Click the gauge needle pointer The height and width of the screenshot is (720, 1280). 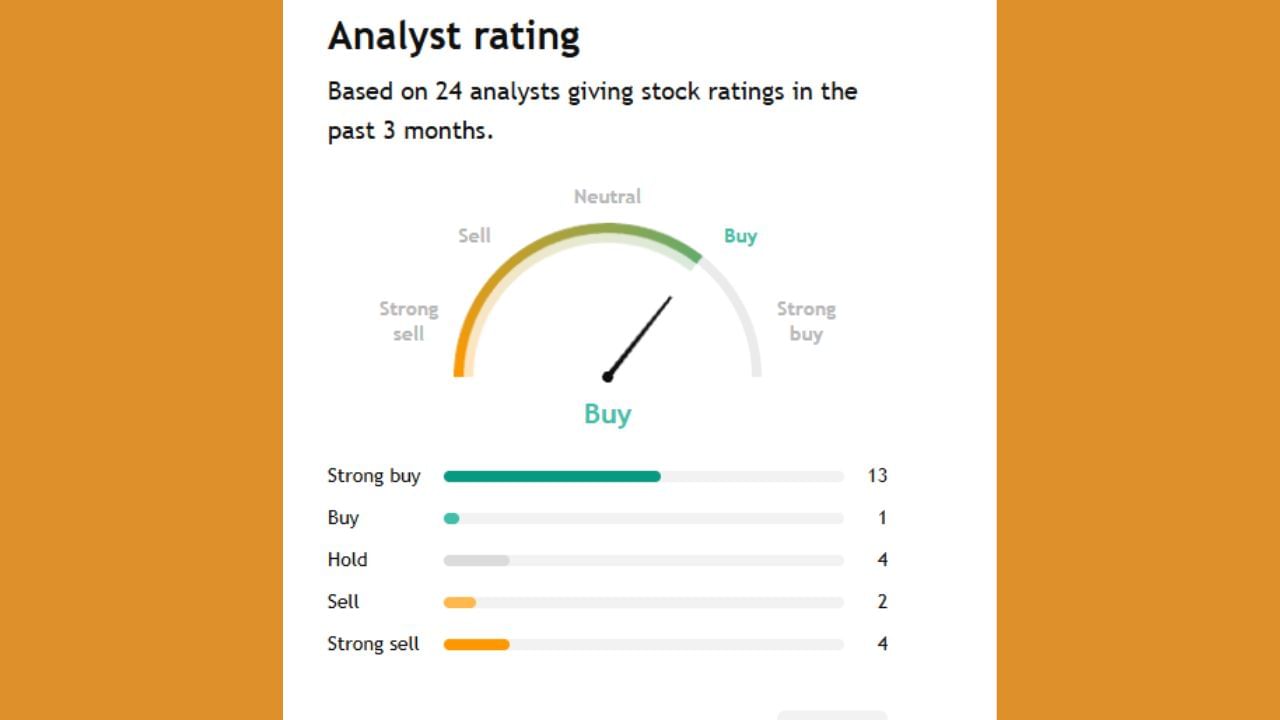tap(640, 335)
